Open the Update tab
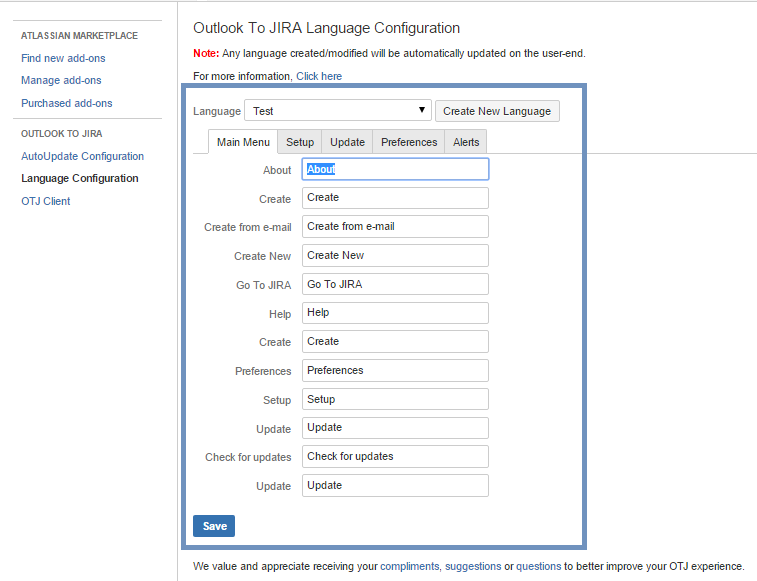Viewport: 757px width, 581px height. [x=347, y=142]
